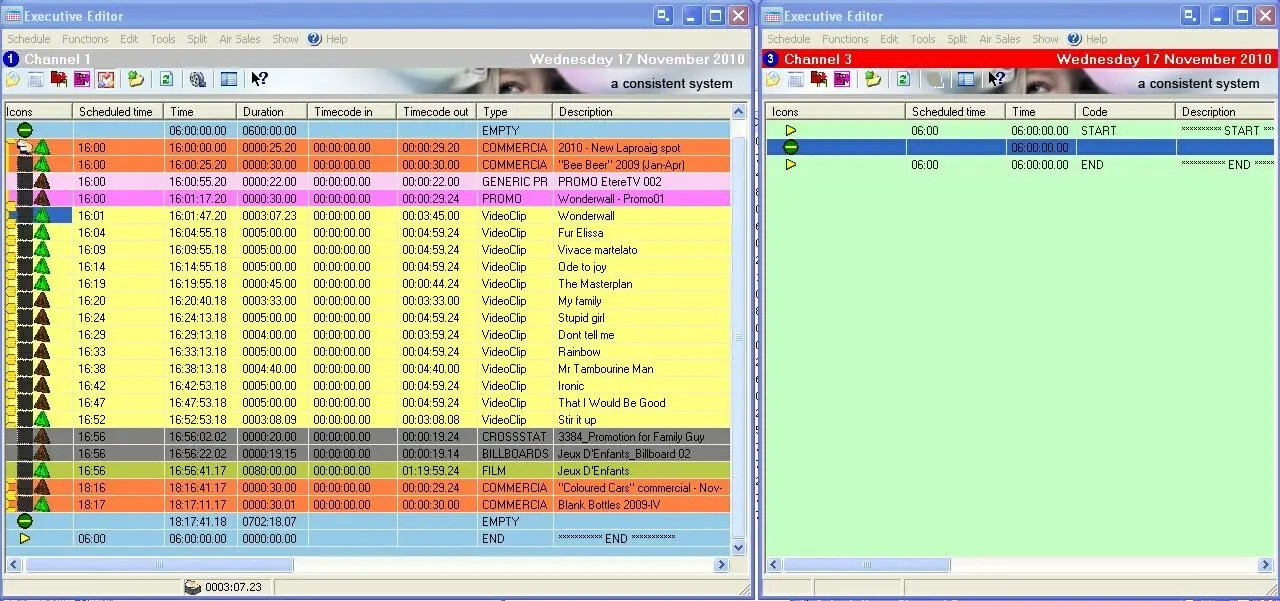Viewport: 1280px width, 601px height.
Task: Click the magenta film icon in Channel 1 toolbar
Action: [82, 80]
